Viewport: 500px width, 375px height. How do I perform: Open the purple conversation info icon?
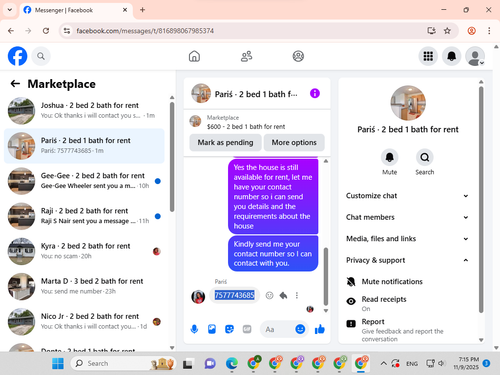tap(315, 93)
